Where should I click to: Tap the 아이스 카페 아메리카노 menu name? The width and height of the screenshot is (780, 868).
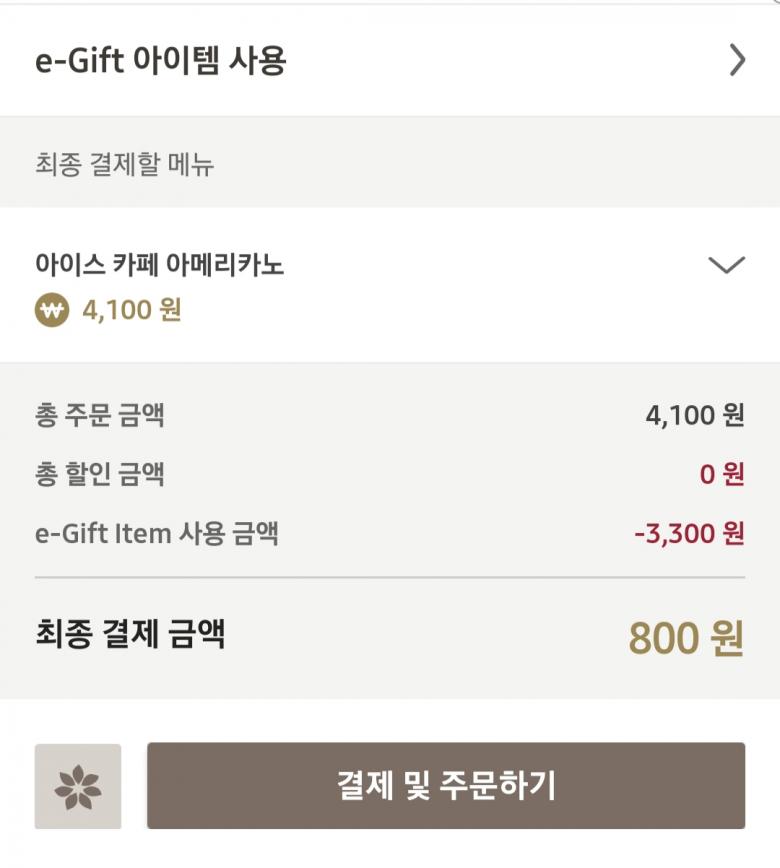160,265
